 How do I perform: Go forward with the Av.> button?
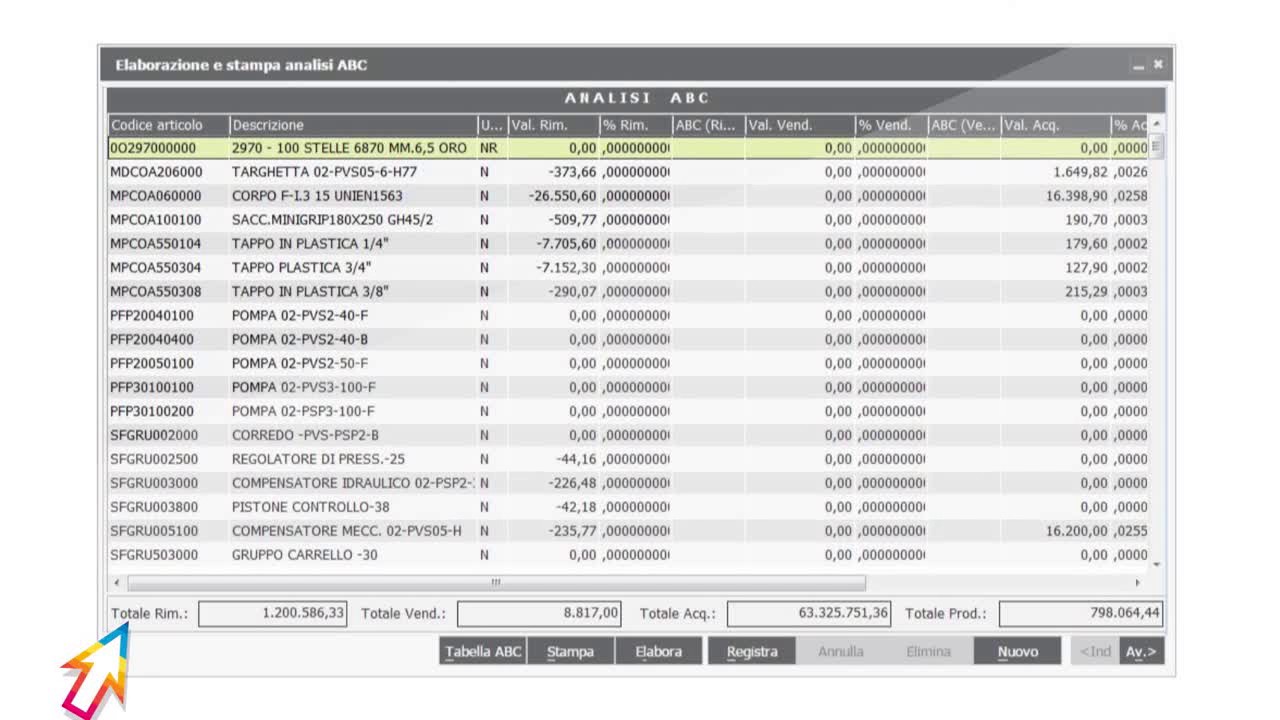click(x=1141, y=651)
